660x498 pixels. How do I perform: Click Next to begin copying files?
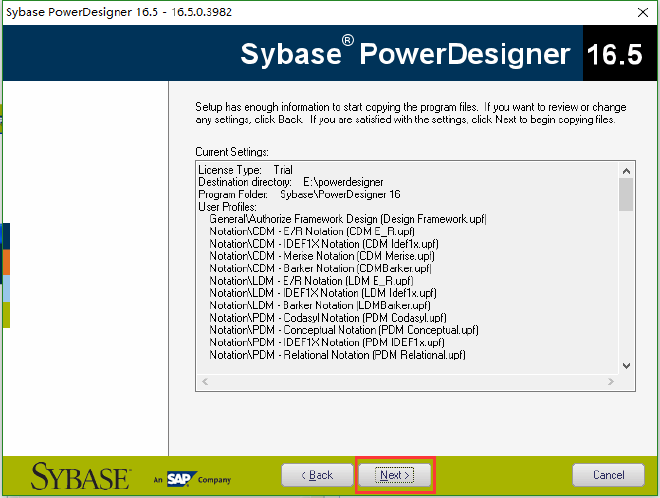click(x=394, y=475)
